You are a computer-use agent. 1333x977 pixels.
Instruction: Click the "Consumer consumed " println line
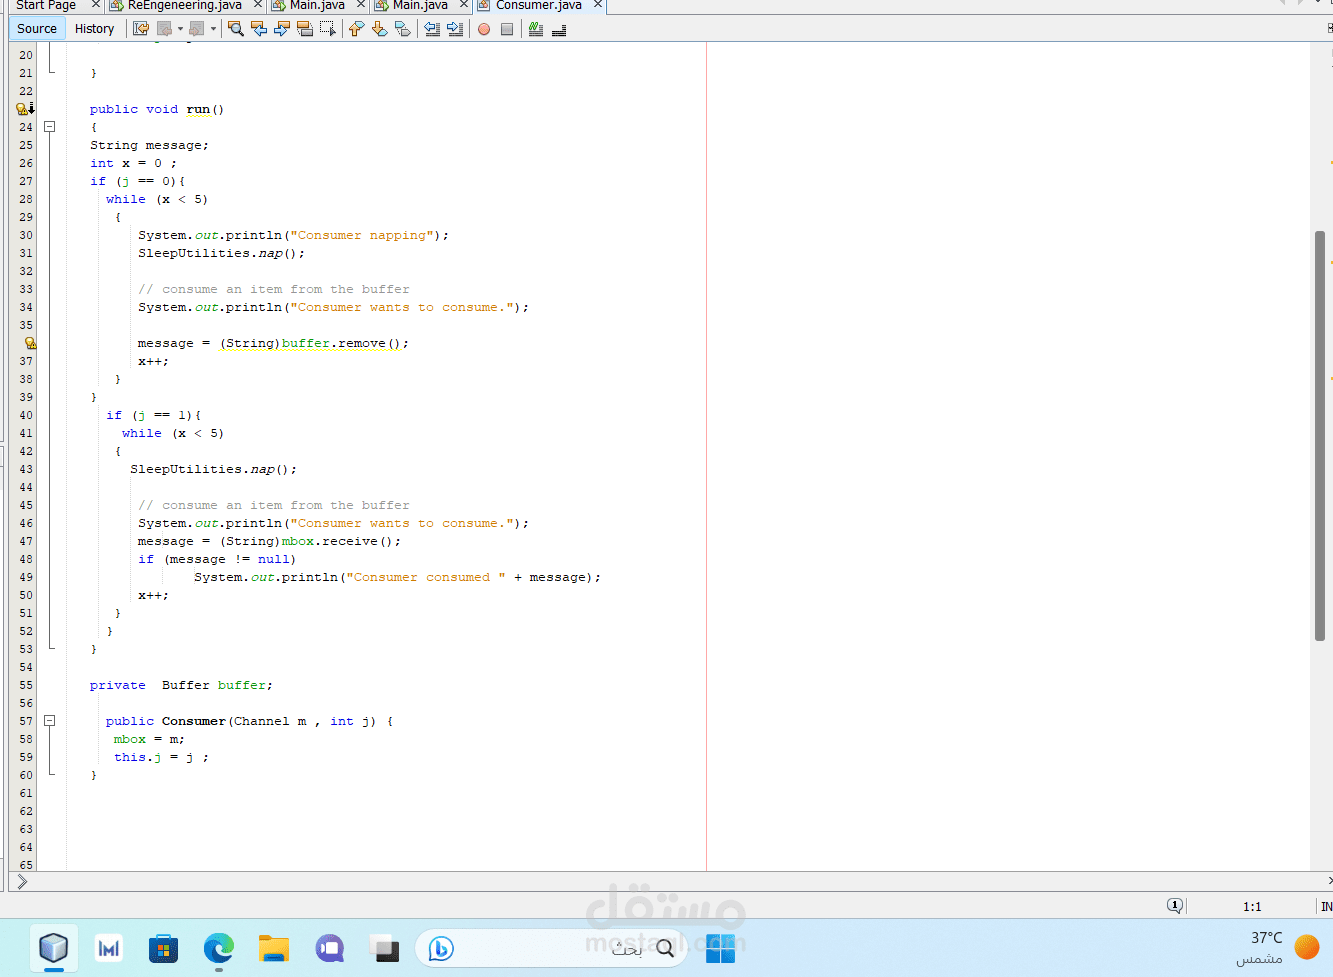coord(397,577)
